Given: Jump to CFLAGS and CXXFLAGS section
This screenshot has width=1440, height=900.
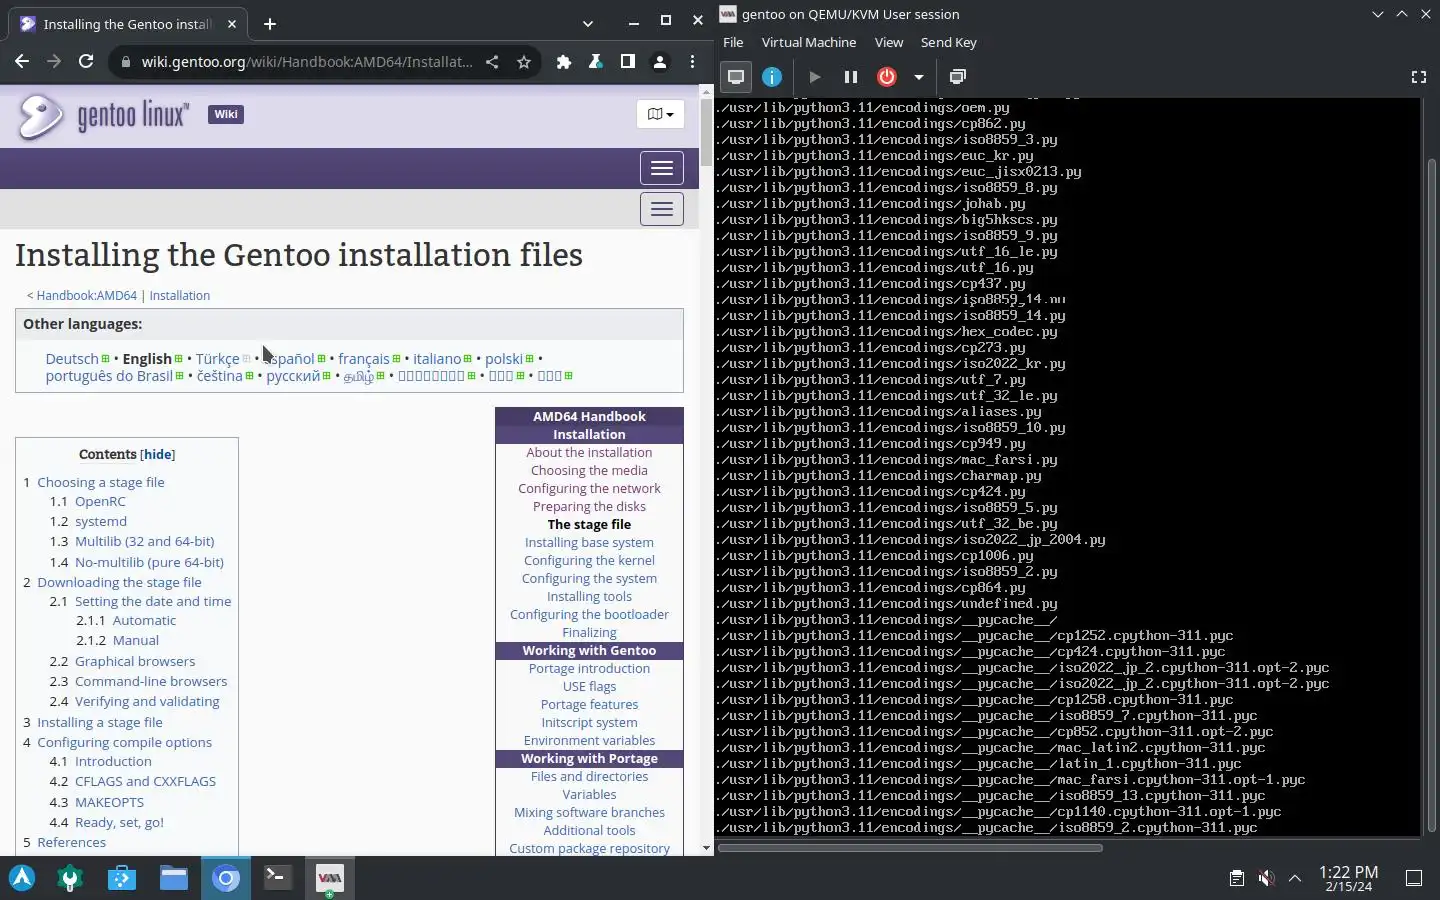Looking at the screenshot, I should [x=145, y=782].
